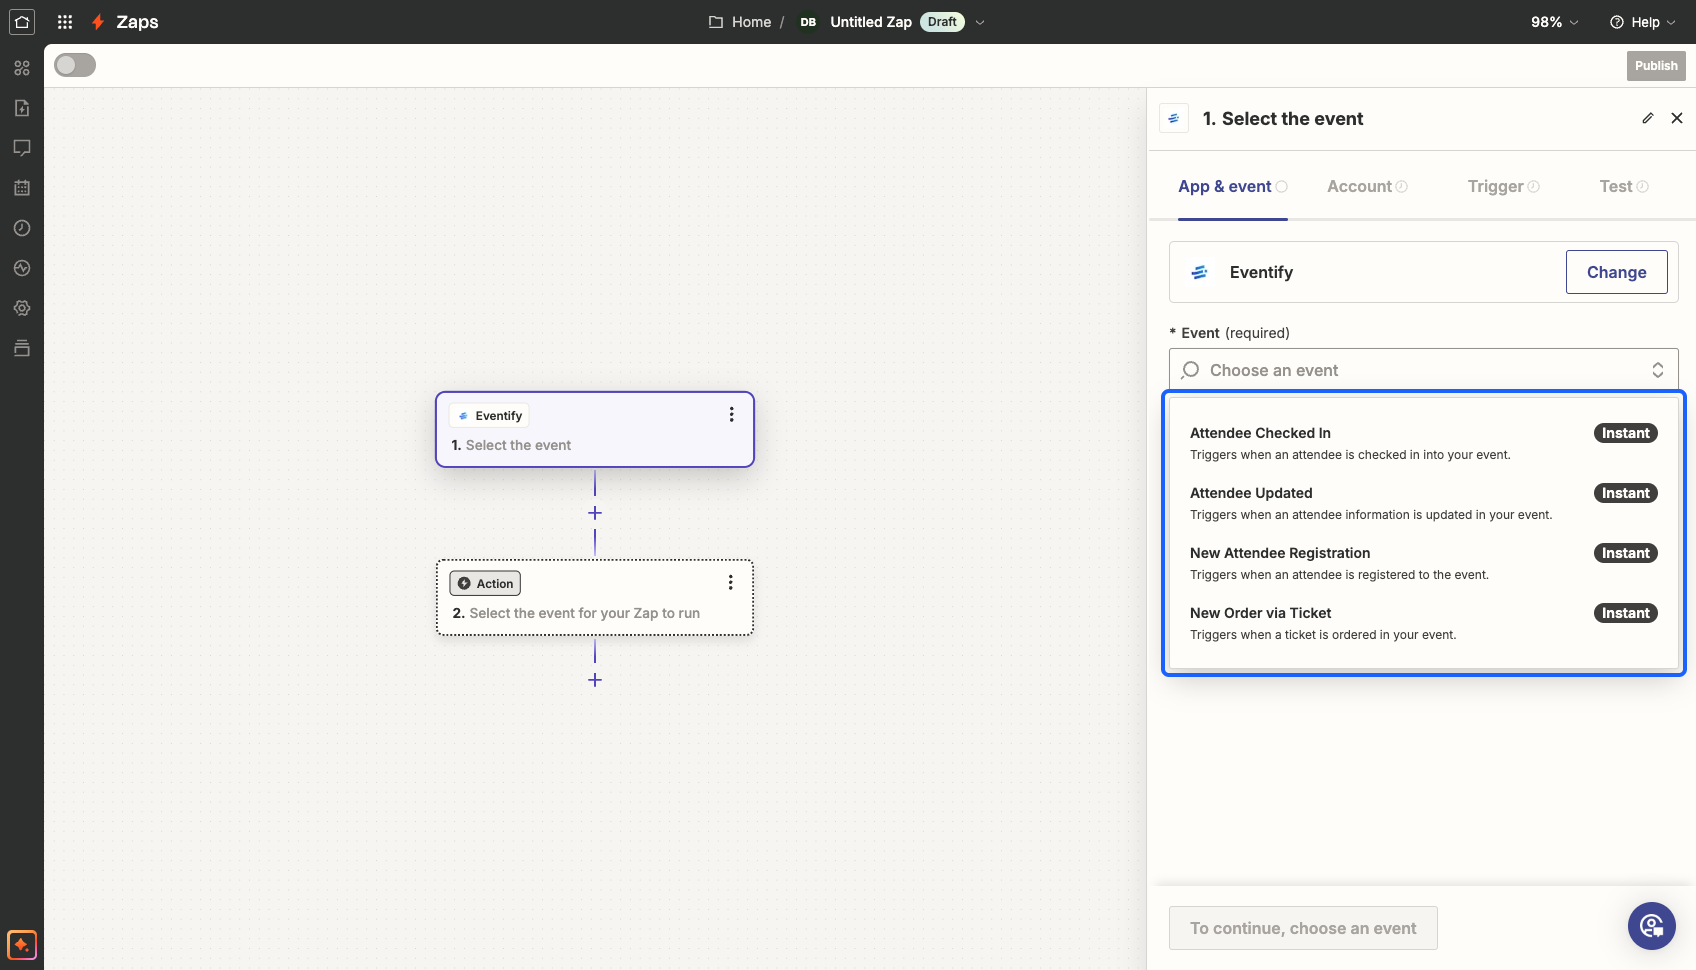Viewport: 1696px width, 970px height.
Task: Open the home icon in top-left corner
Action: click(22, 22)
